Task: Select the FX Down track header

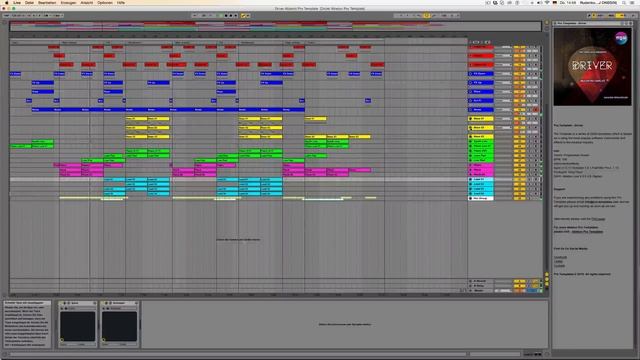Action: 481,74
